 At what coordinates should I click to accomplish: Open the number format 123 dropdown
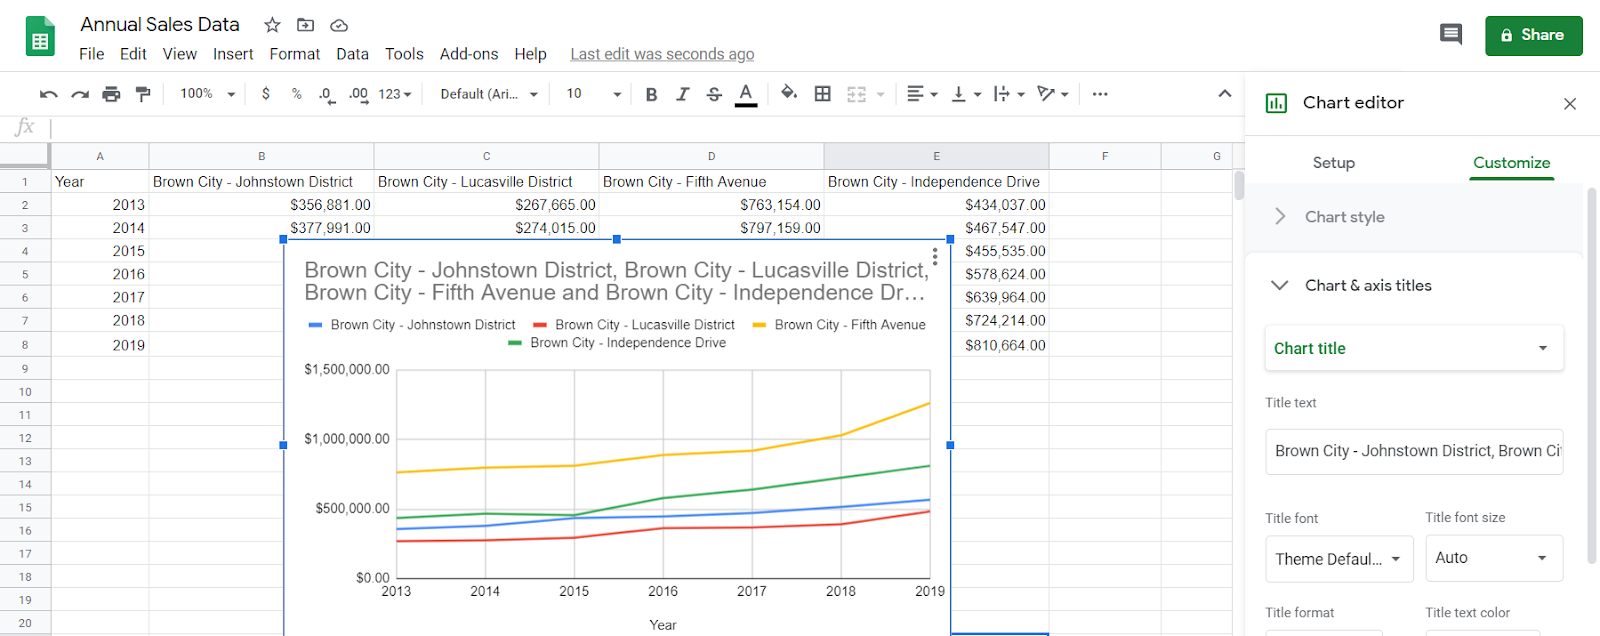pyautogui.click(x=395, y=94)
